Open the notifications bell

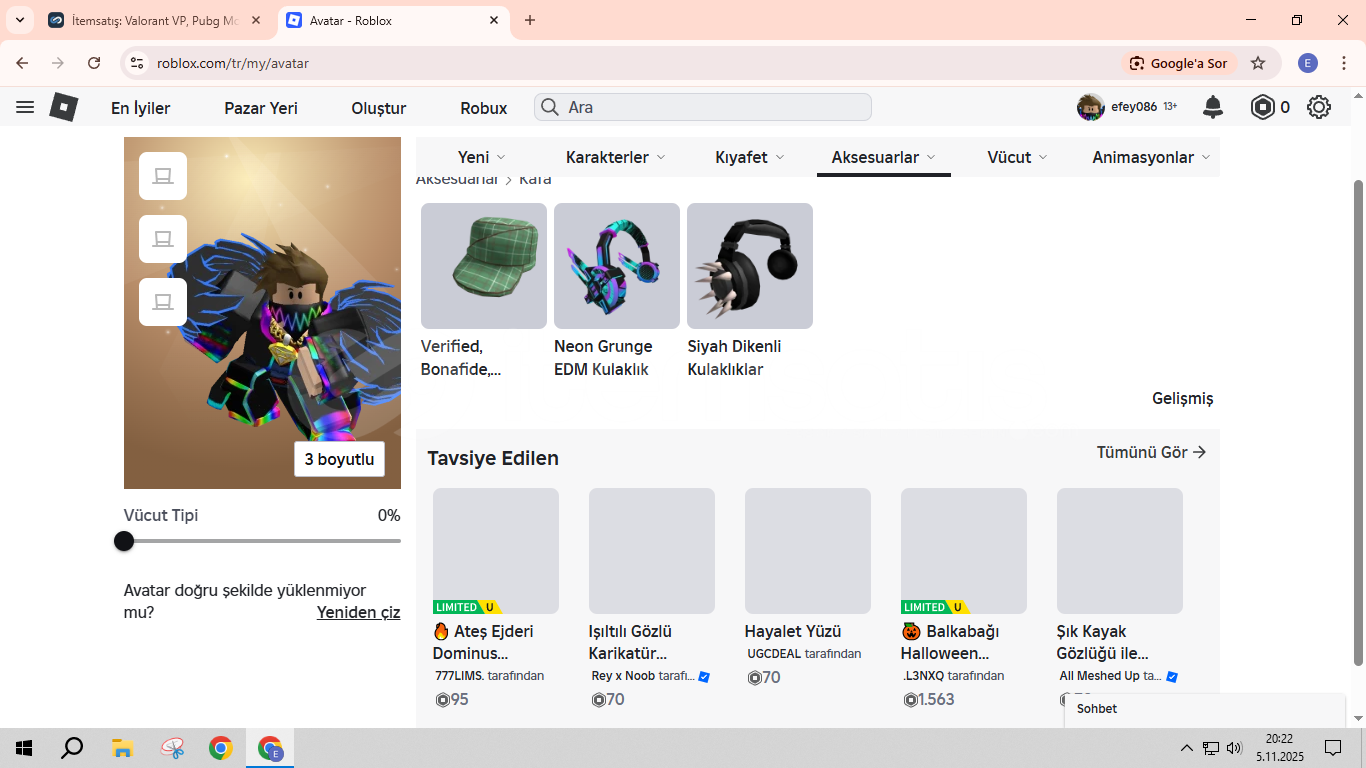pos(1213,107)
